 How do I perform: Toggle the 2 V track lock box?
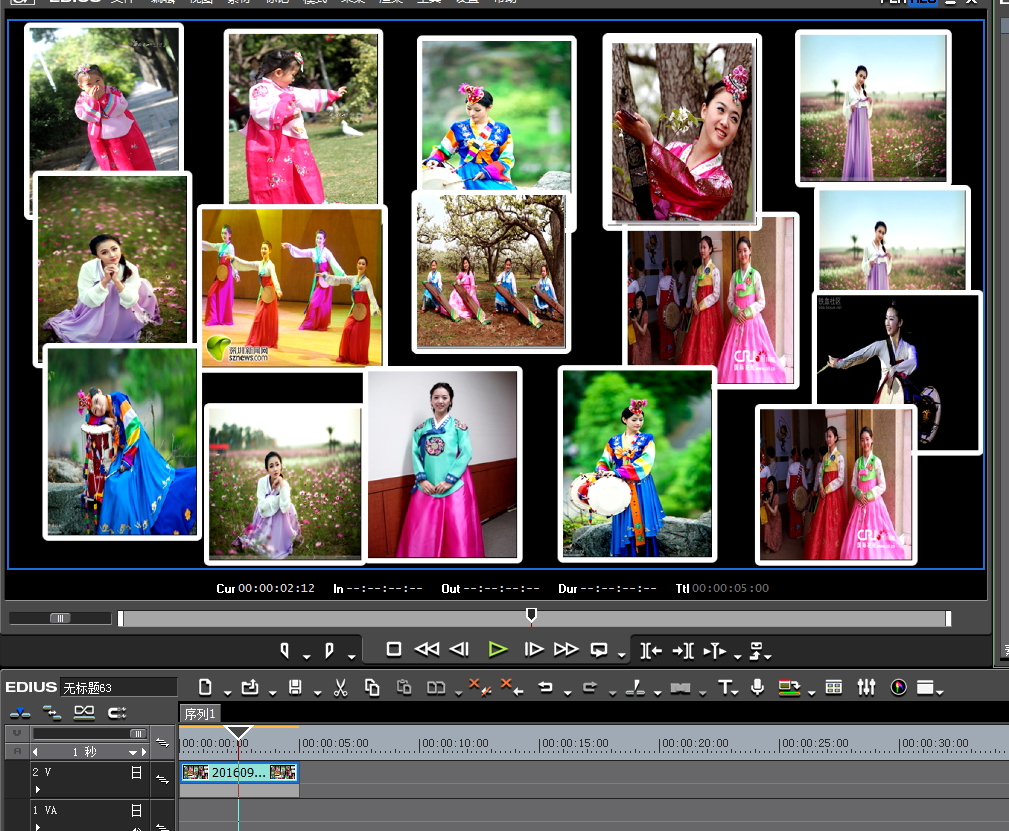click(x=136, y=773)
